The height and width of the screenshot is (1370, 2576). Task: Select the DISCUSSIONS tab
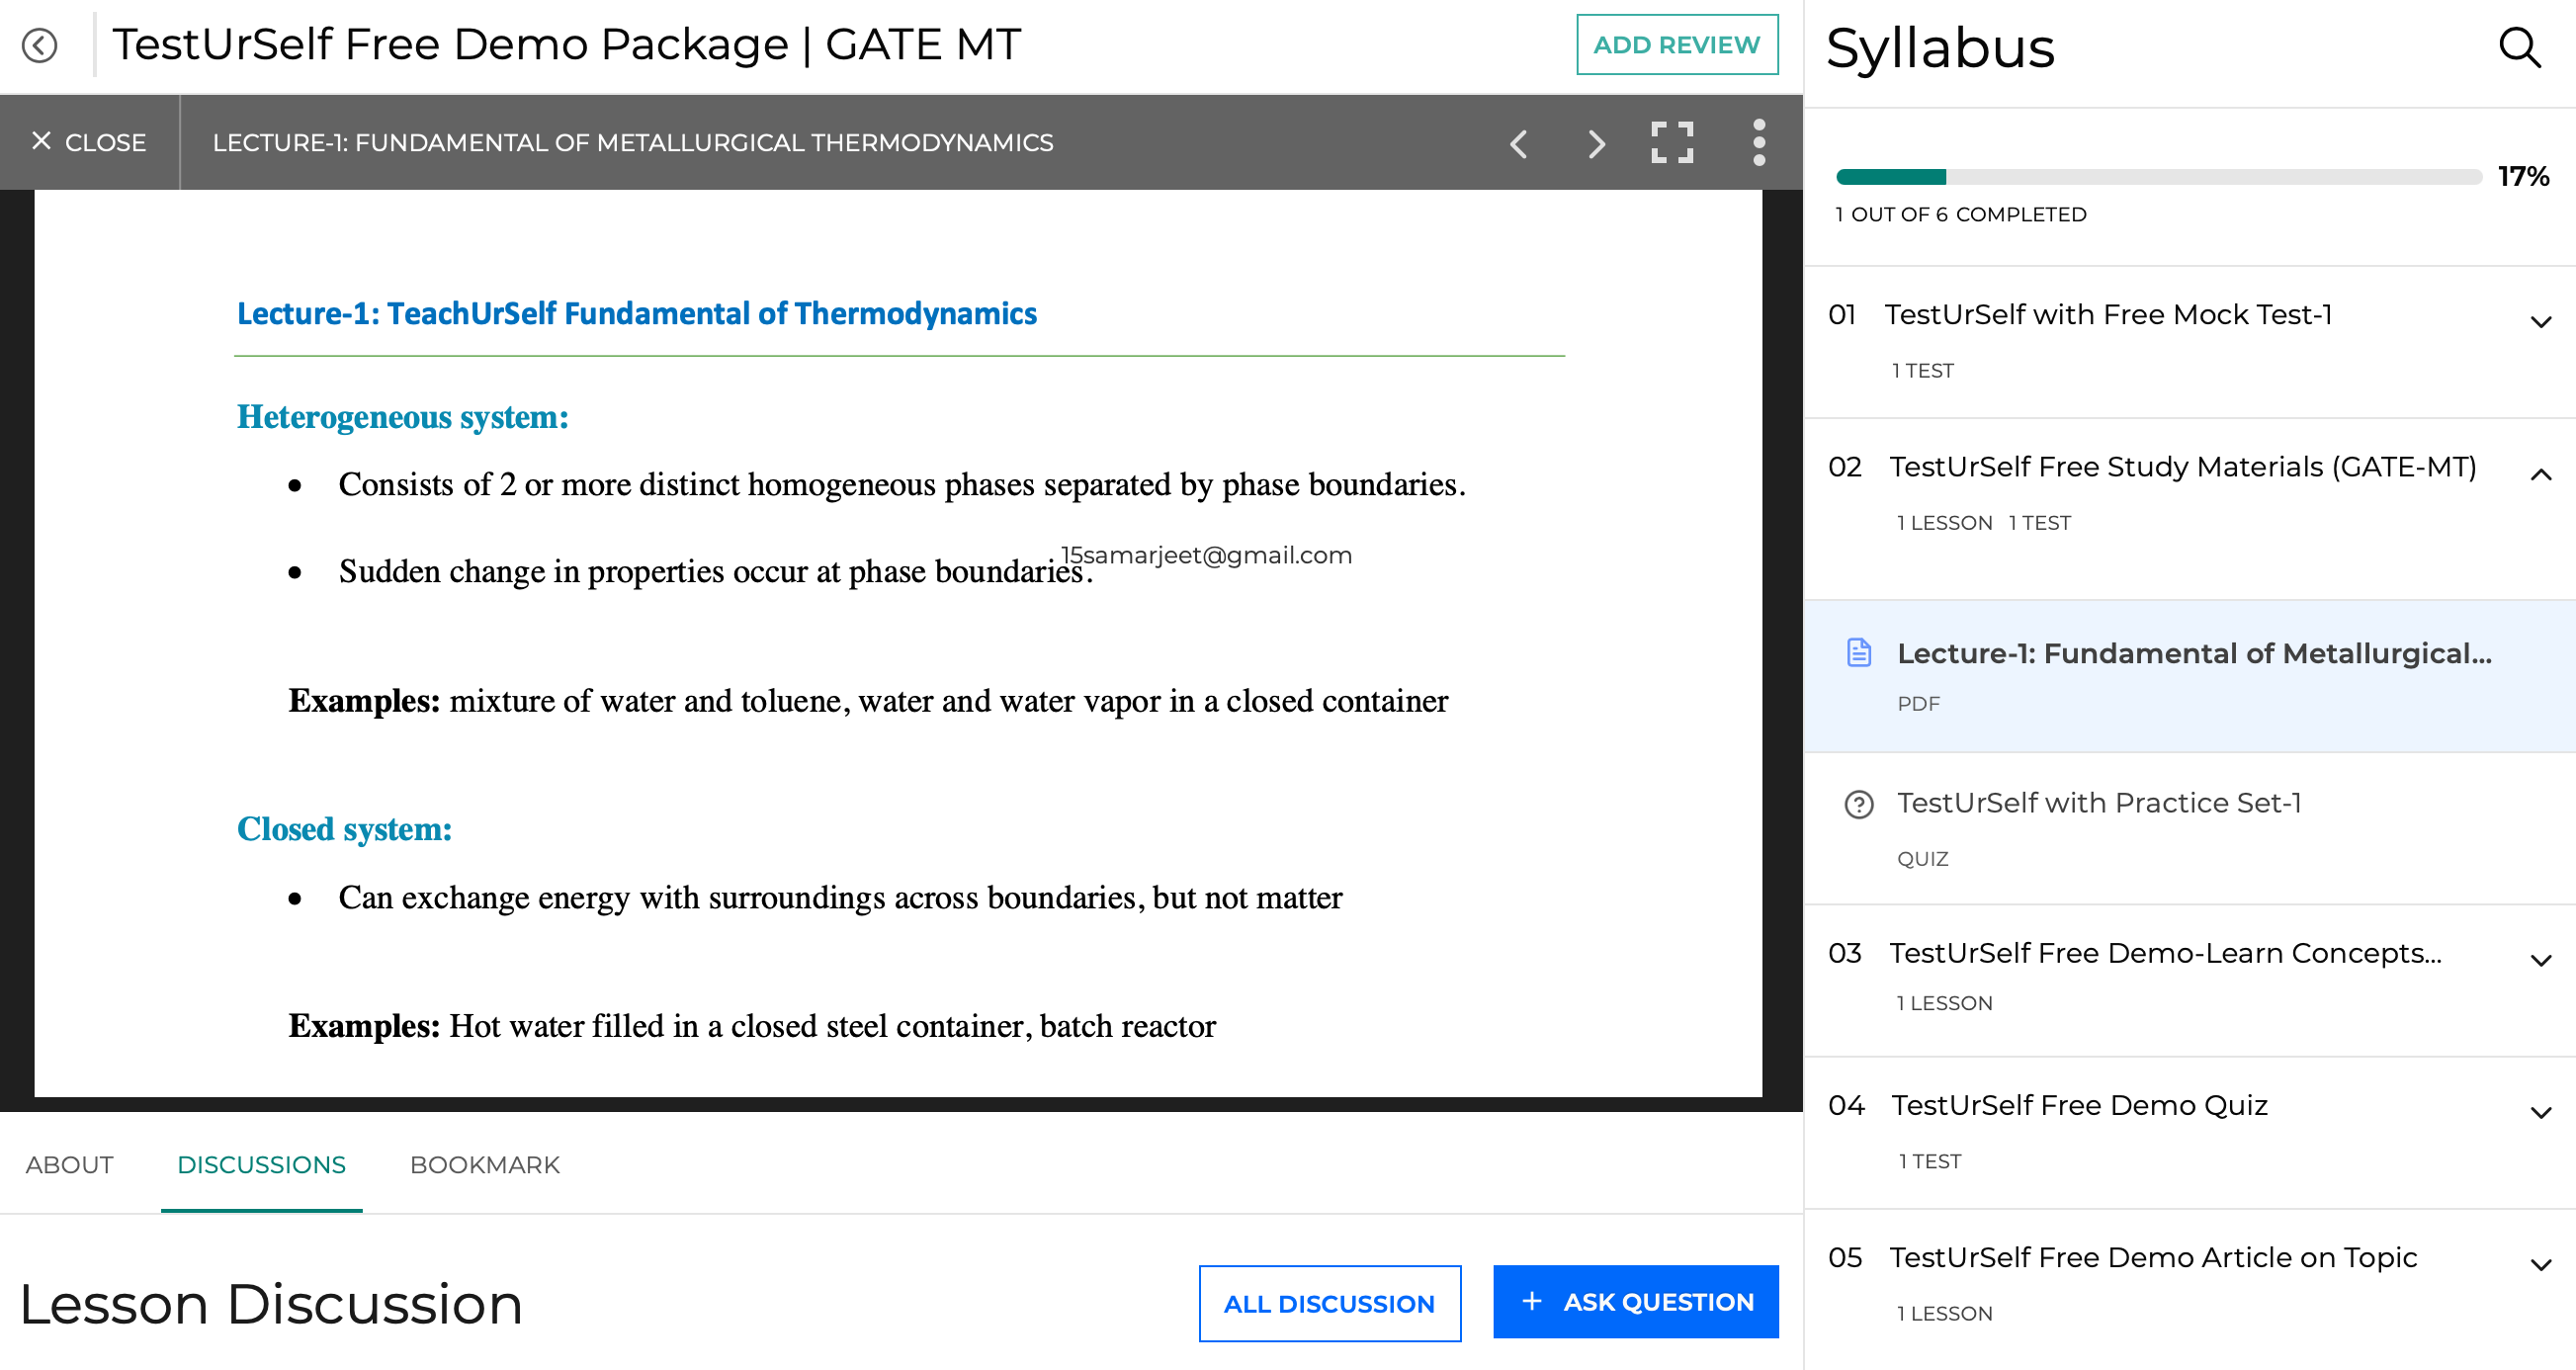(261, 1164)
